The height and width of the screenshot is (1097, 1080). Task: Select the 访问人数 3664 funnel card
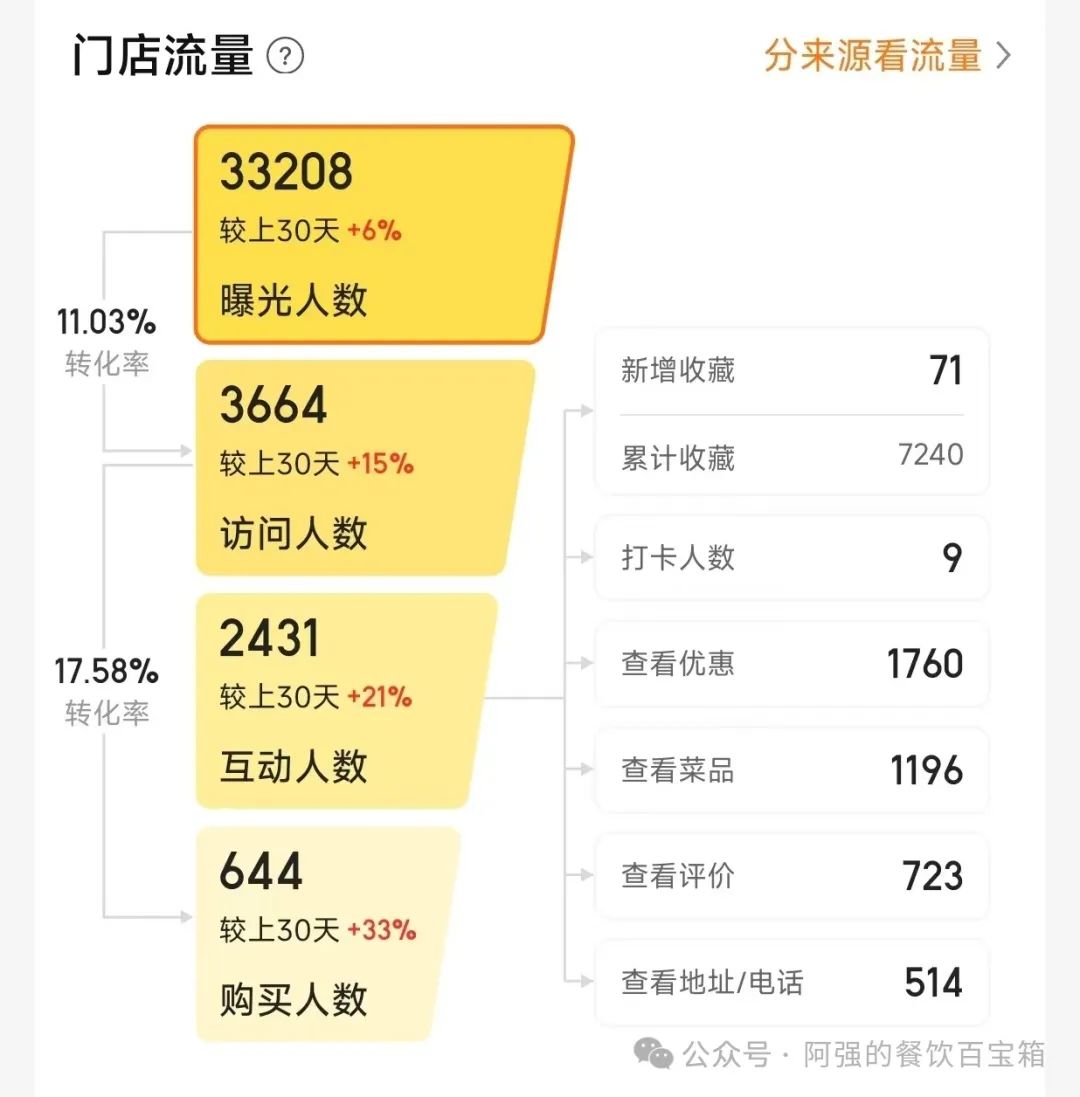tap(364, 467)
